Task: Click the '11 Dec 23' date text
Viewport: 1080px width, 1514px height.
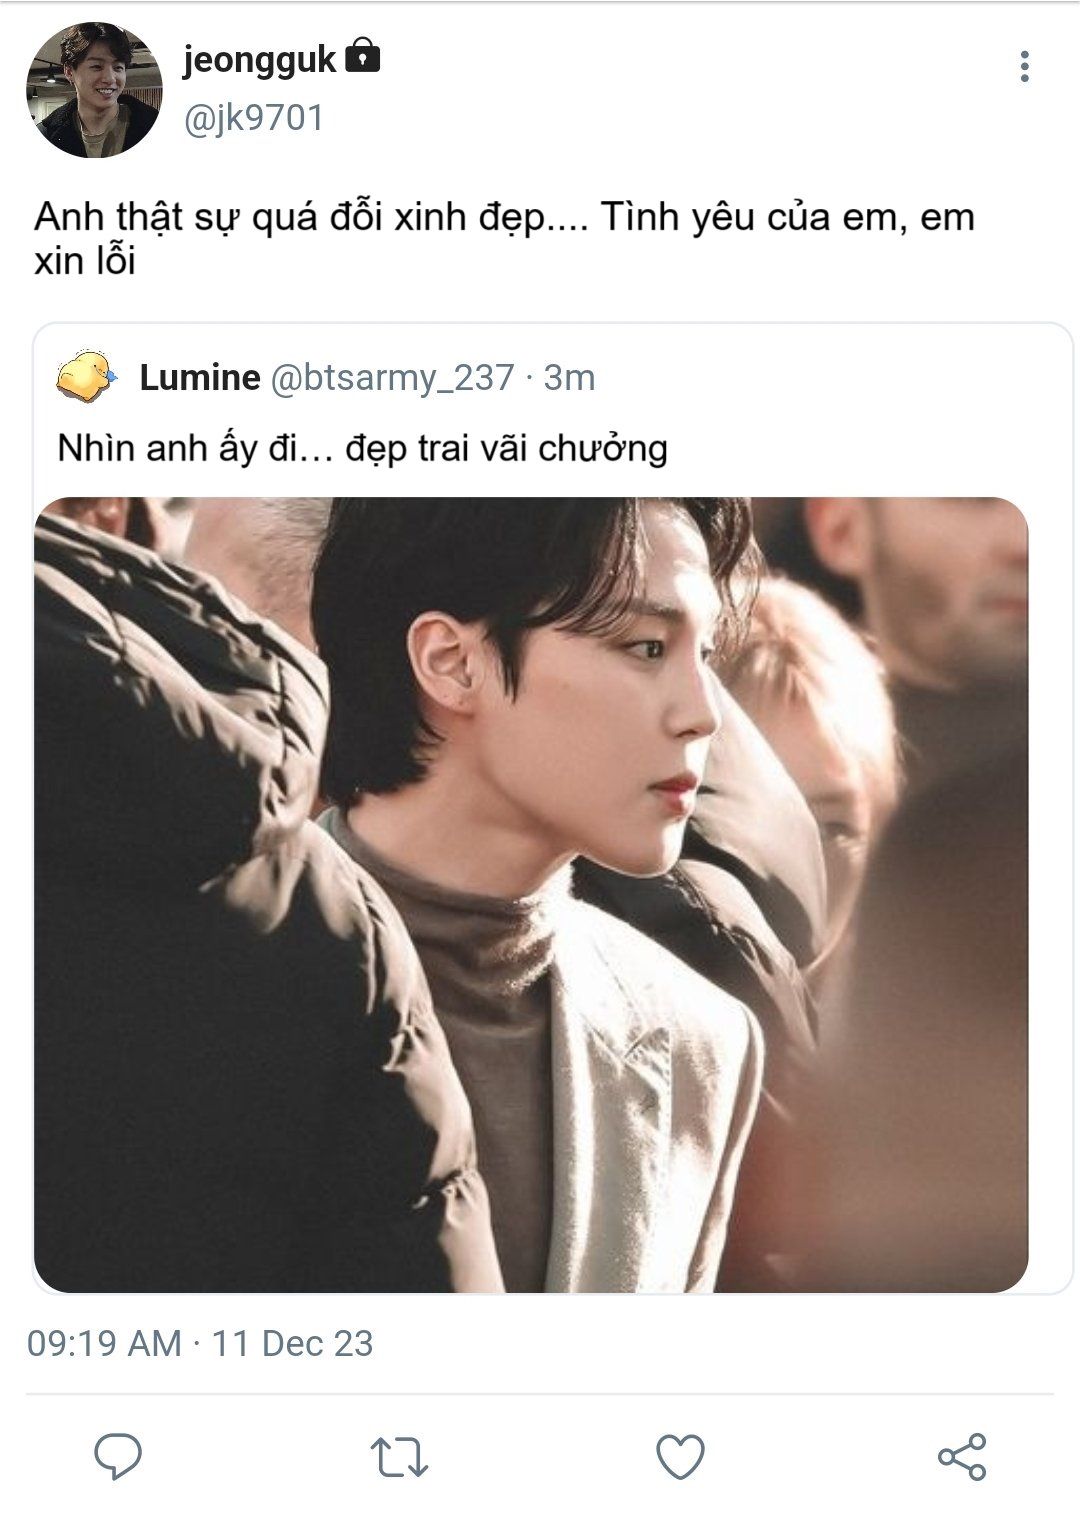Action: (292, 1343)
